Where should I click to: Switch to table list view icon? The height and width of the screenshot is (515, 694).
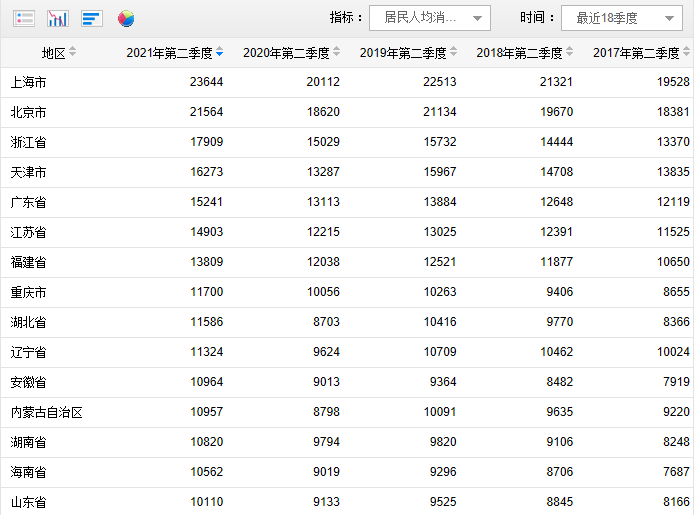point(24,19)
